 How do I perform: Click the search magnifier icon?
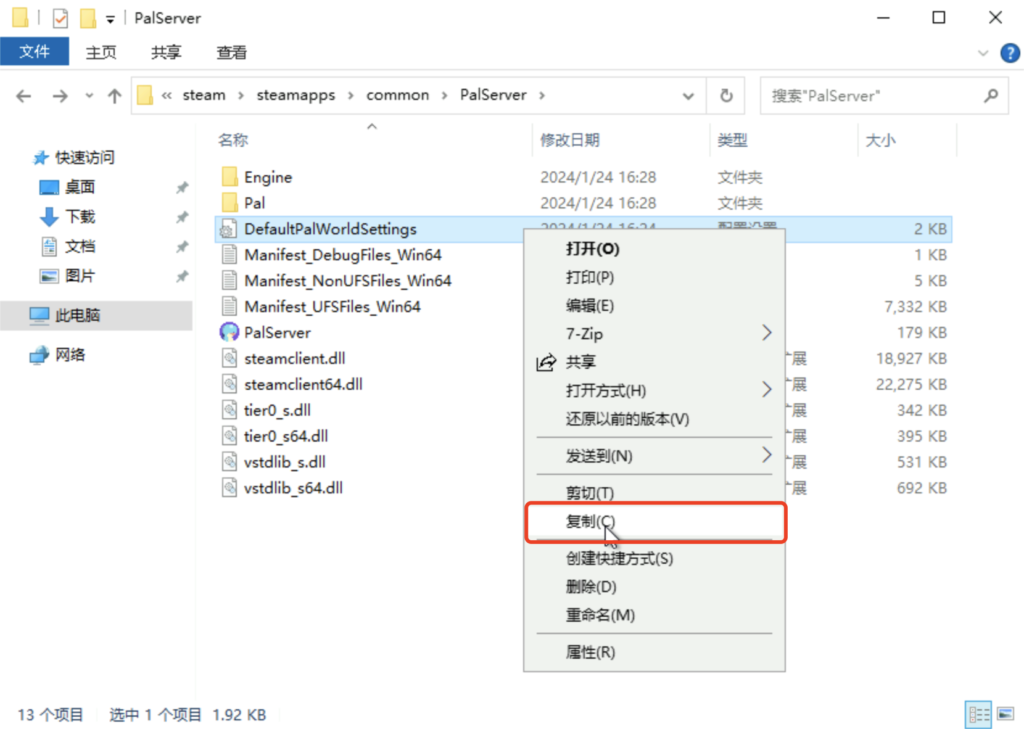pos(991,96)
